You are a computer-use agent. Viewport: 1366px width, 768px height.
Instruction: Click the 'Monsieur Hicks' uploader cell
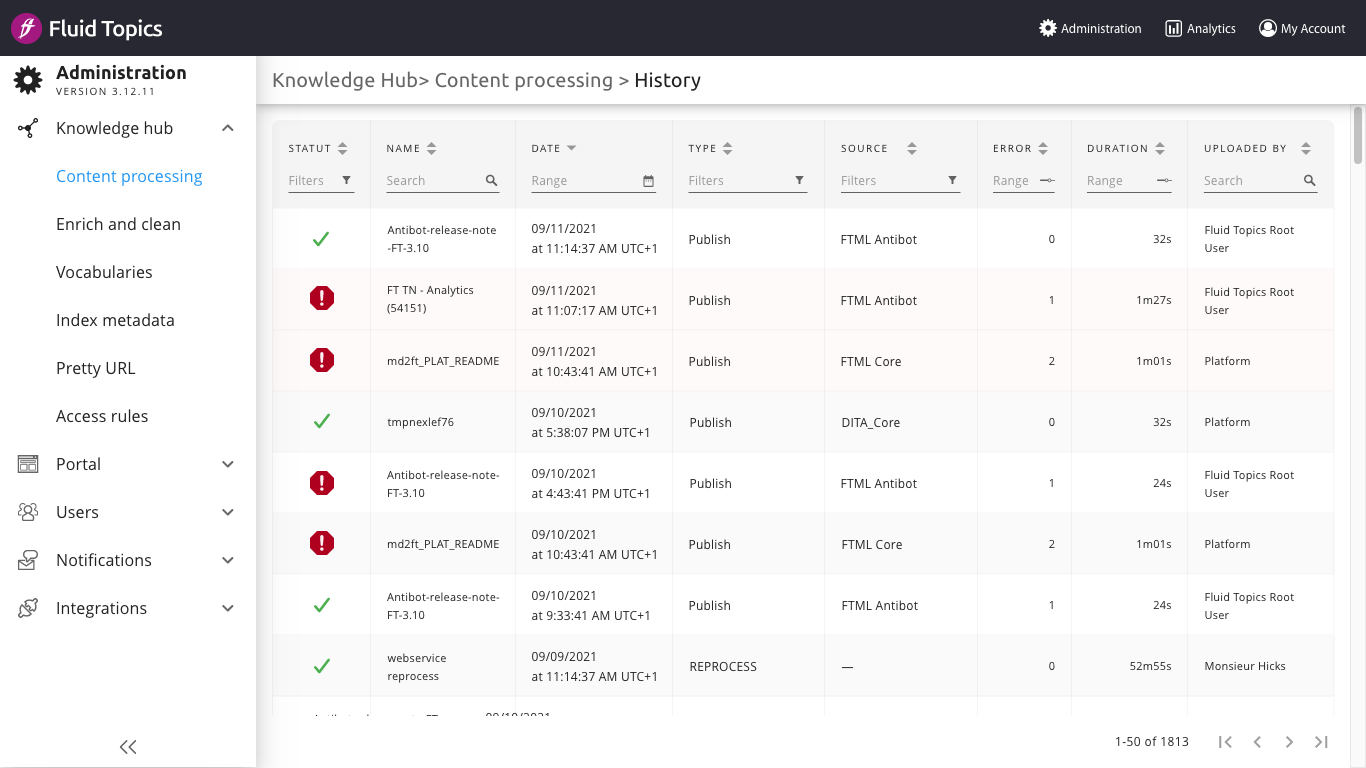(1245, 666)
